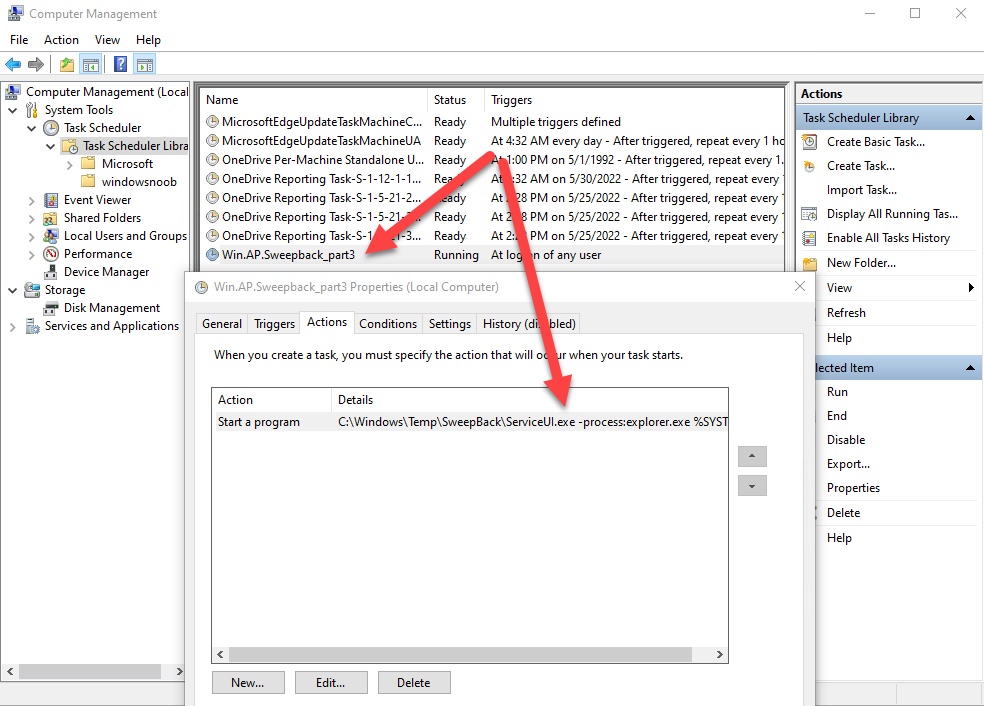The width and height of the screenshot is (984, 706).
Task: Toggle the Show/Hide Action Pane icon
Action: 145,64
